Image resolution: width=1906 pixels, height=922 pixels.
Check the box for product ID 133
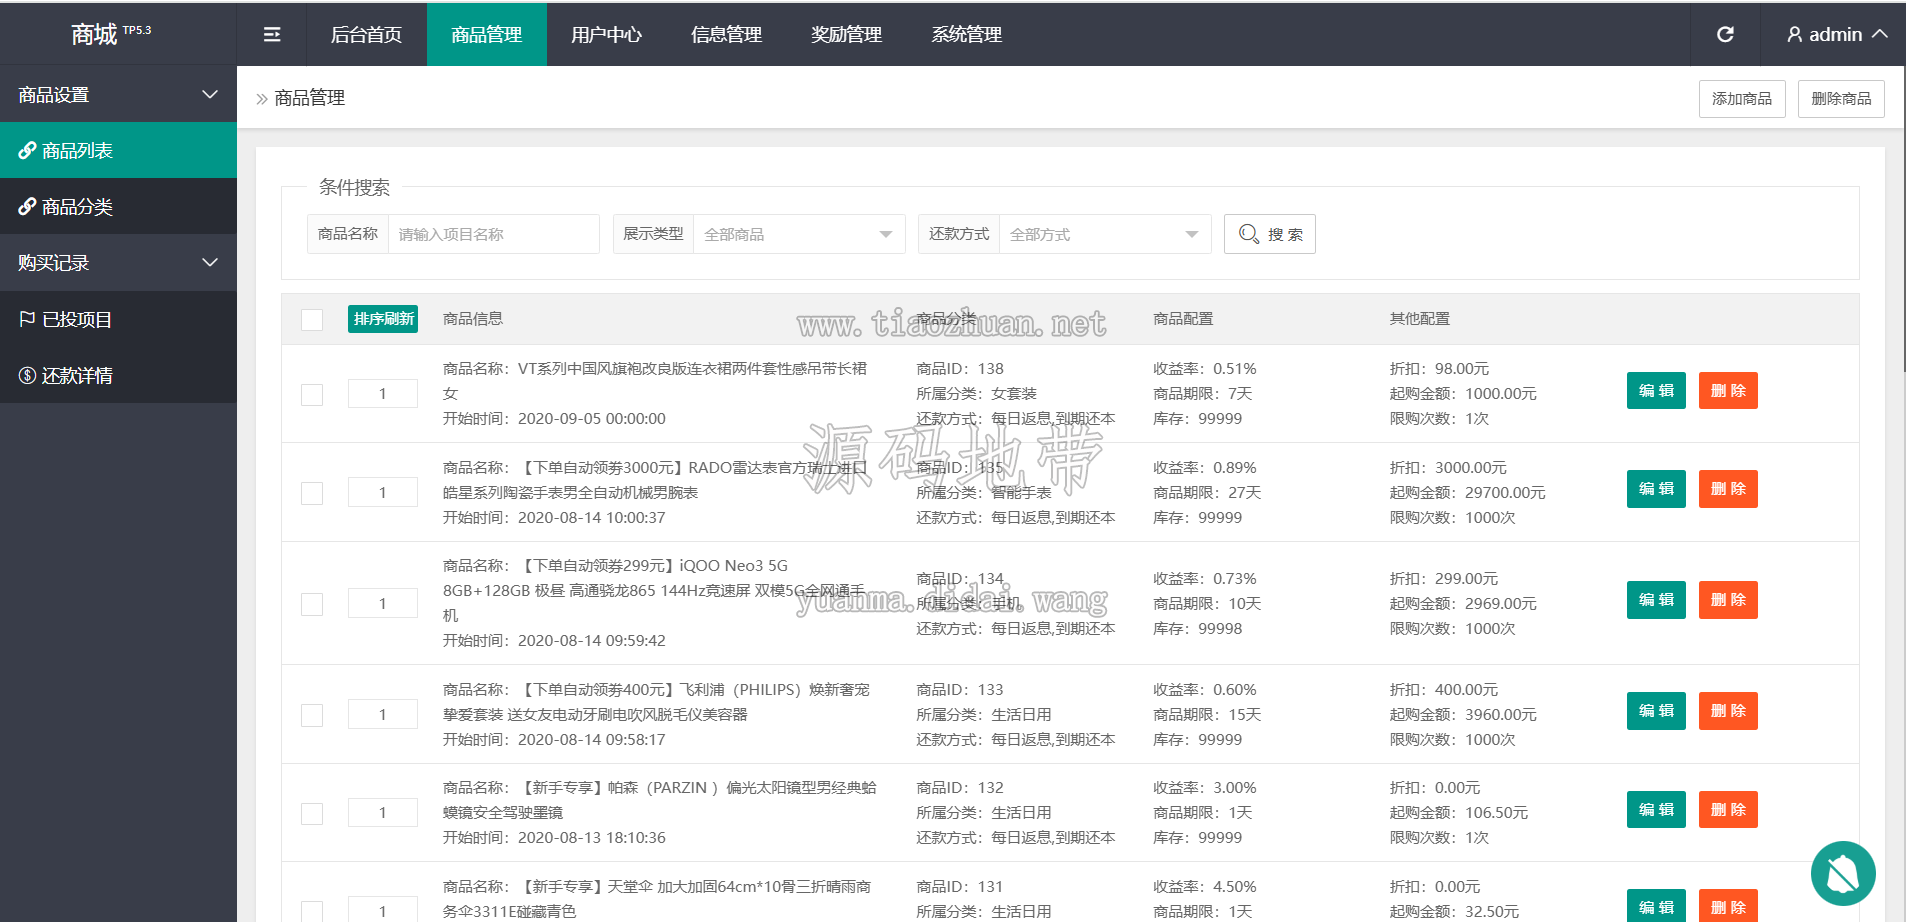click(312, 715)
